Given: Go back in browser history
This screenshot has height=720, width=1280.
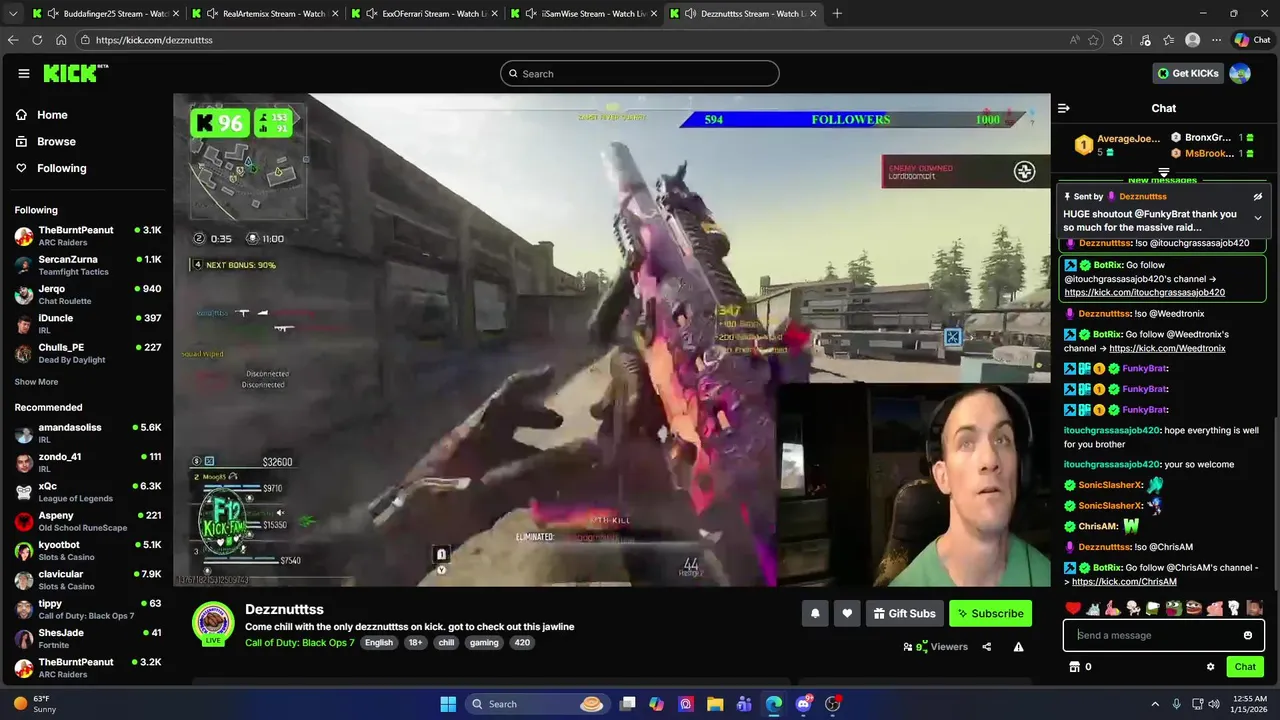Looking at the screenshot, I should click(13, 40).
